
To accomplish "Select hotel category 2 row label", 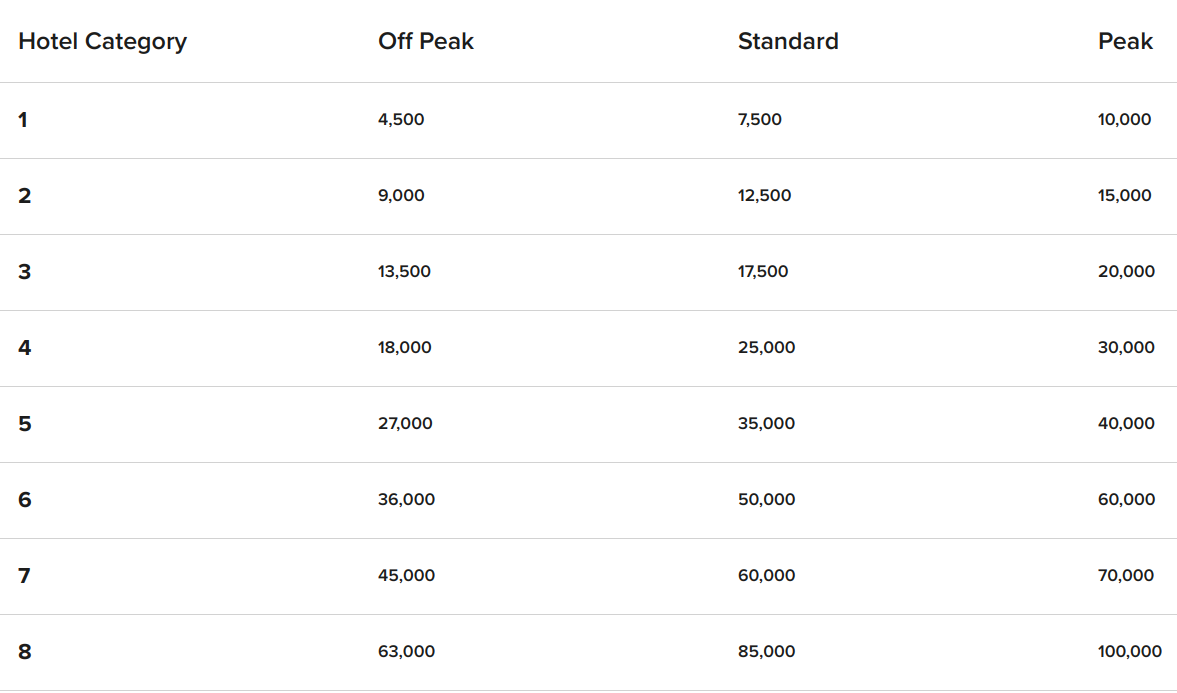I will point(24,196).
